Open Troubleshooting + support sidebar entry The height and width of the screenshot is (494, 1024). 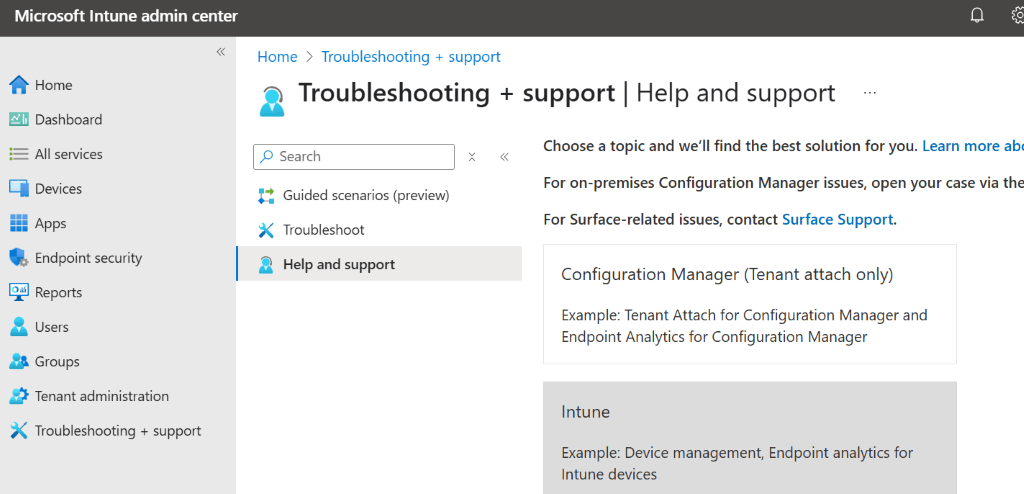click(118, 431)
